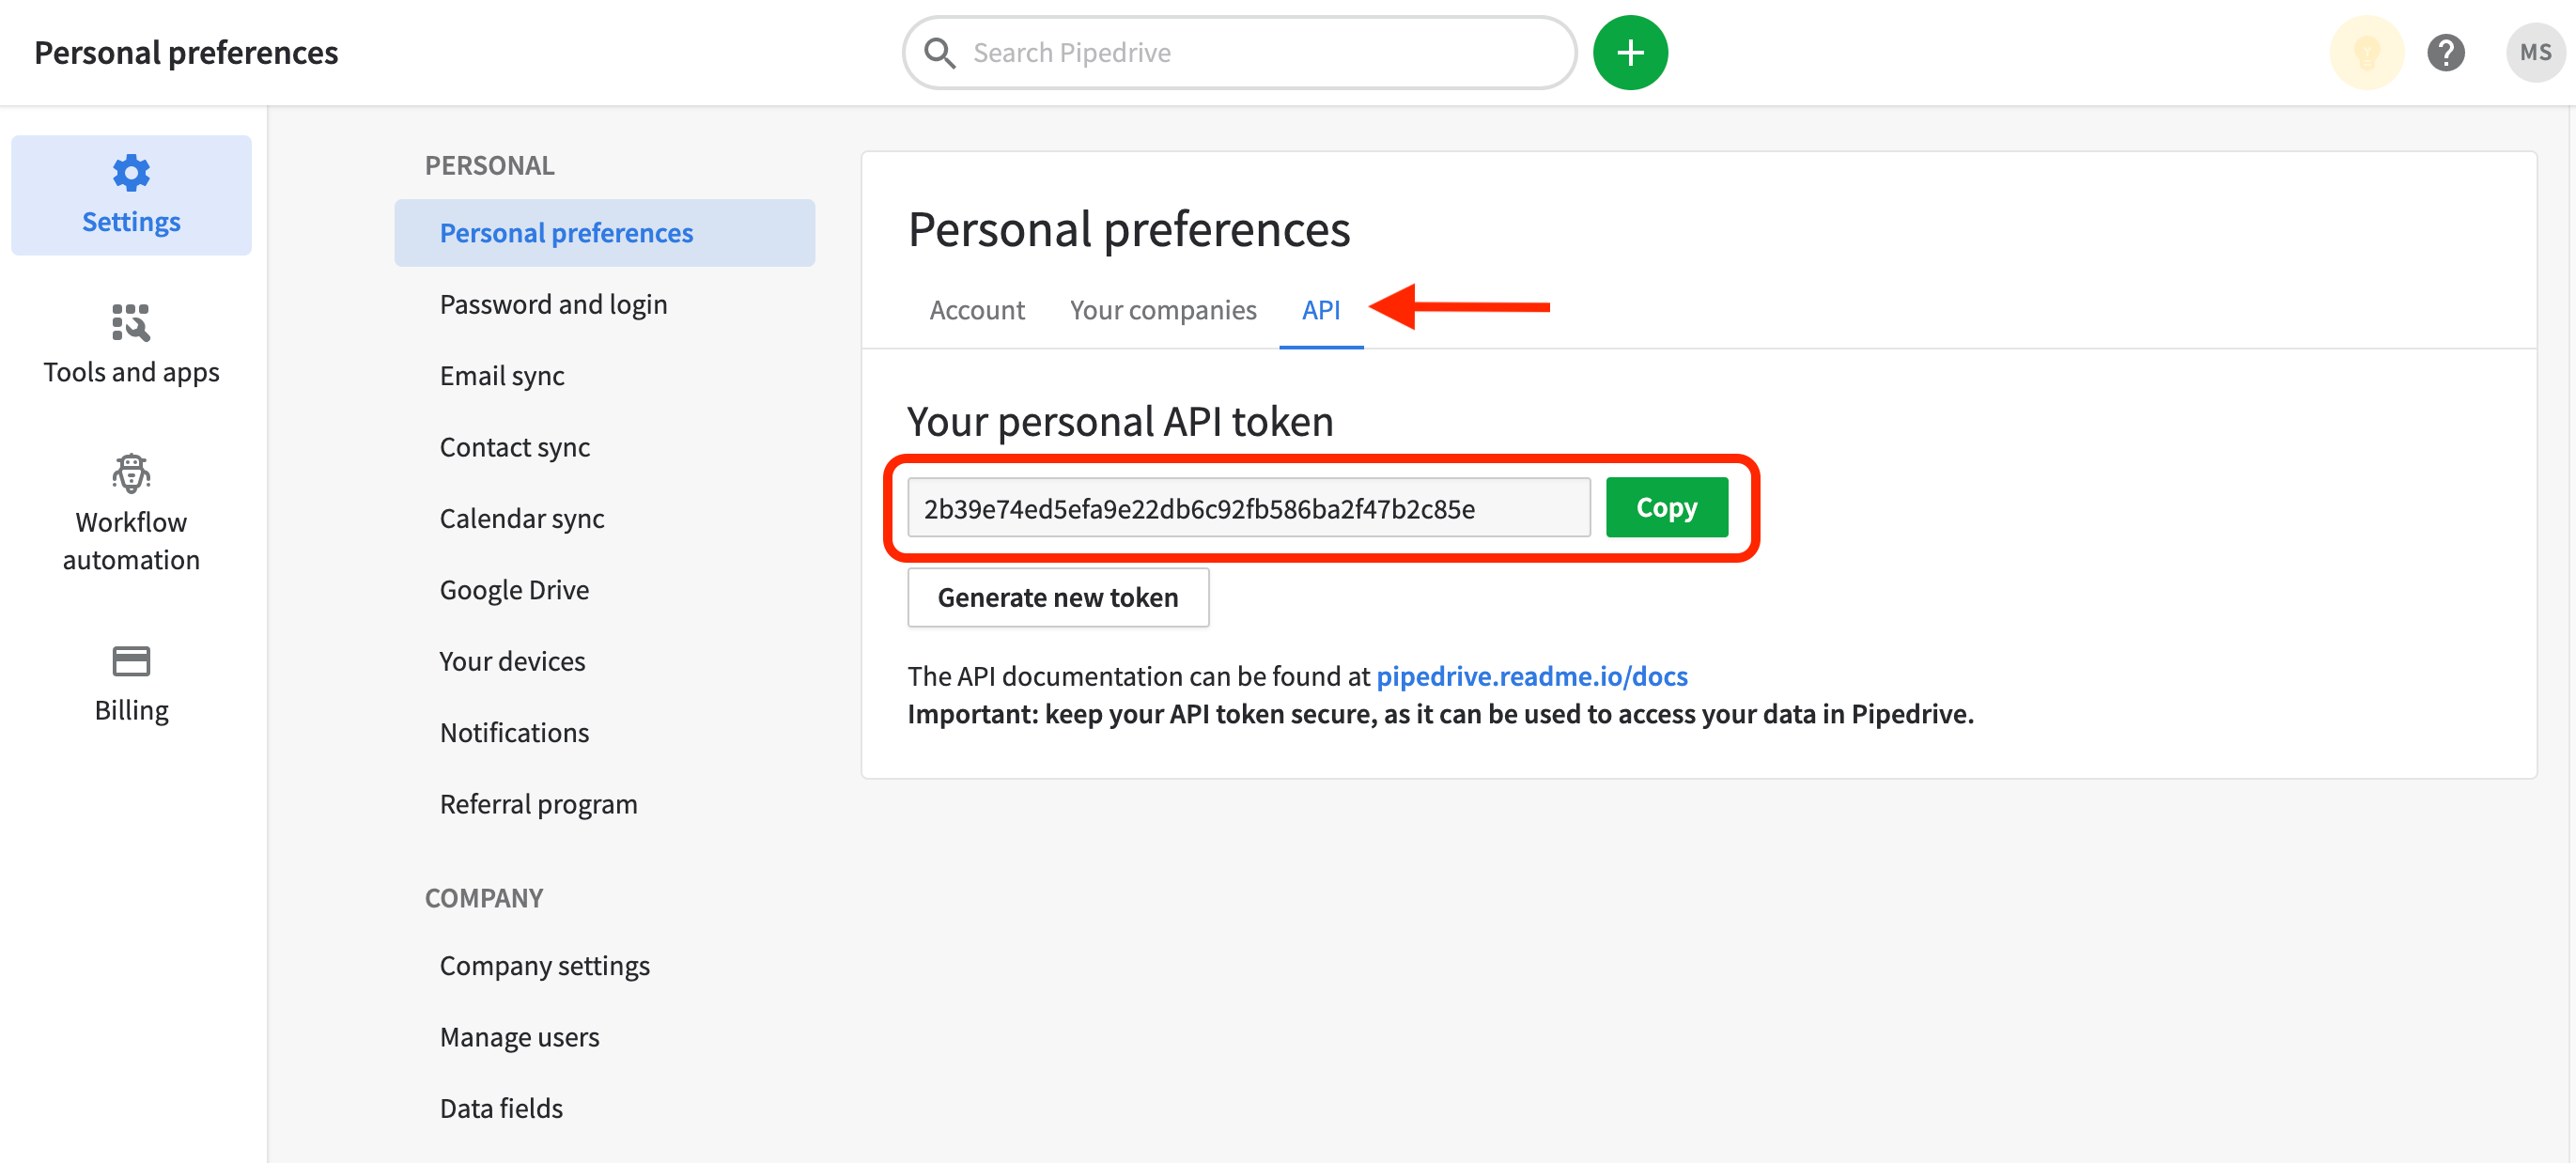Switch to the Account tab

(976, 310)
